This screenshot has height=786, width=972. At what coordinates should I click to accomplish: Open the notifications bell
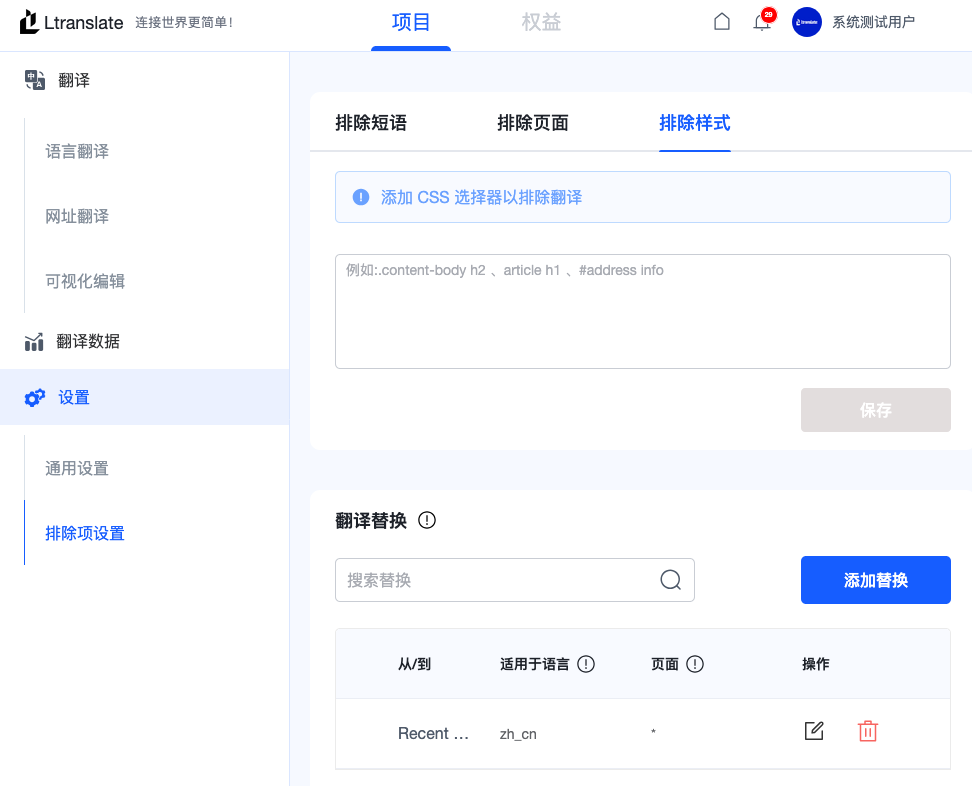click(762, 23)
